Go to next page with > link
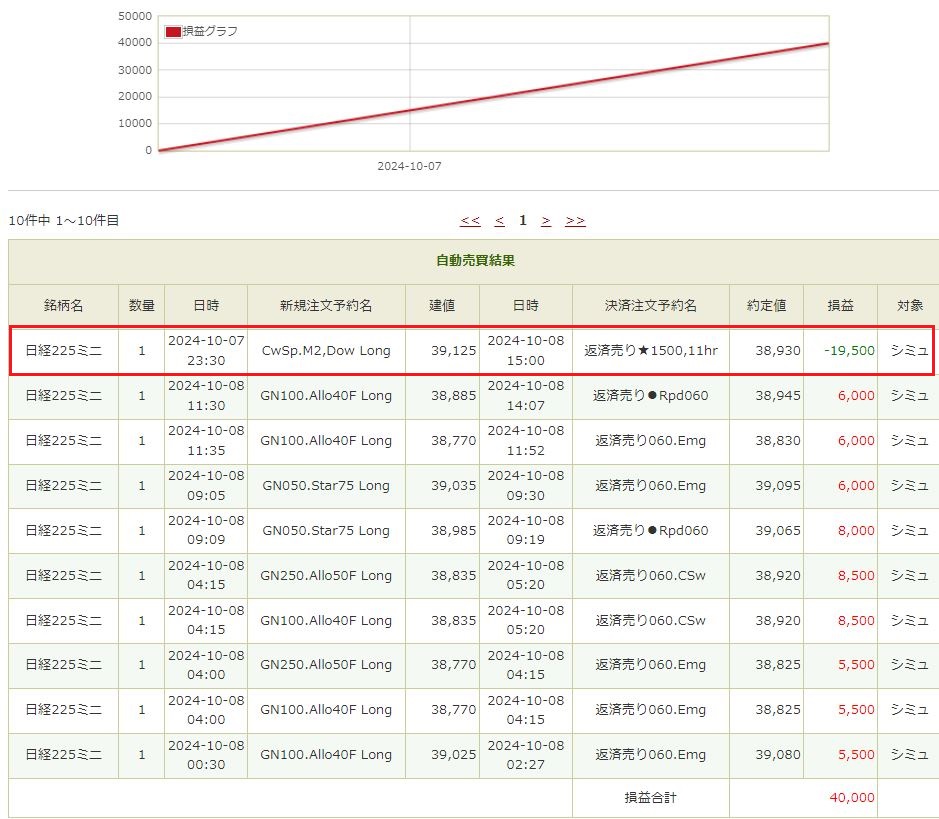The height and width of the screenshot is (819, 939). click(546, 221)
